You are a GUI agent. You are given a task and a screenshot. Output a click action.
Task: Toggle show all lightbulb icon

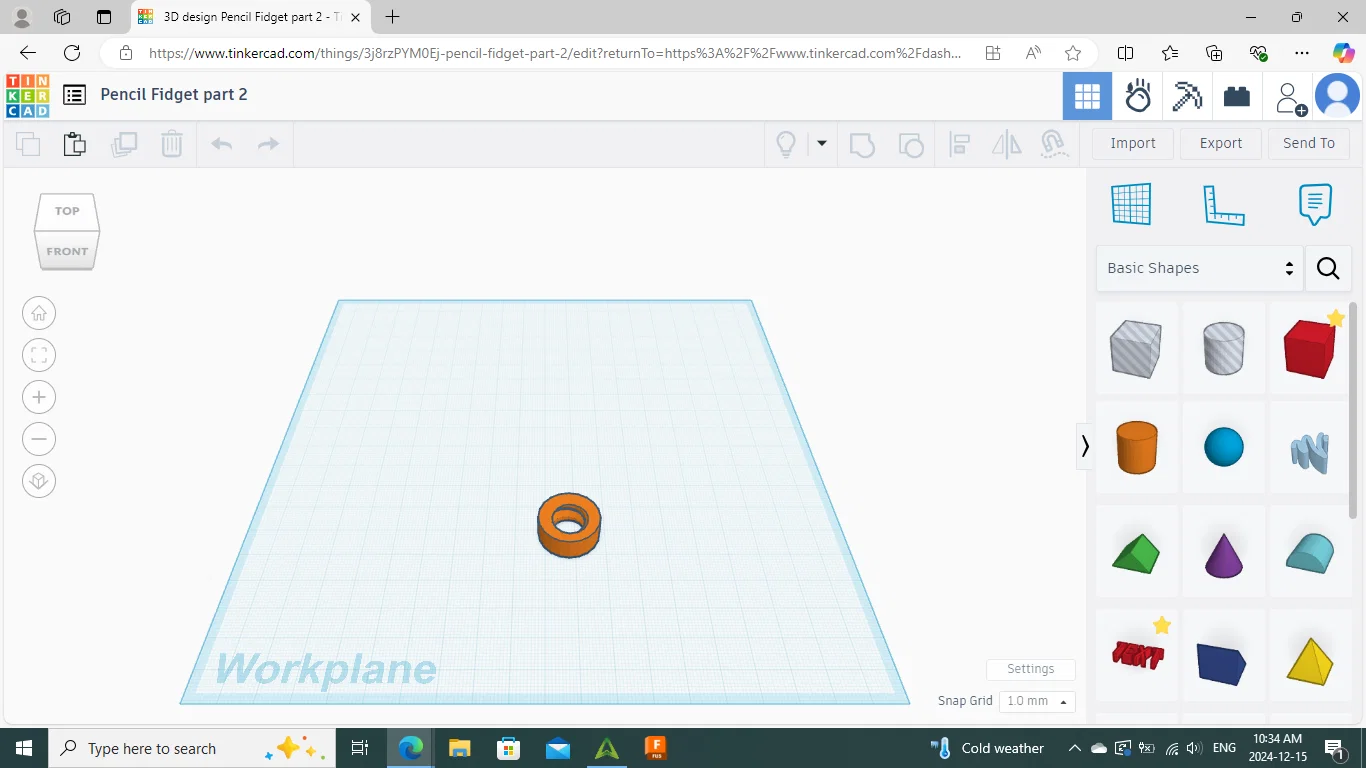(786, 144)
